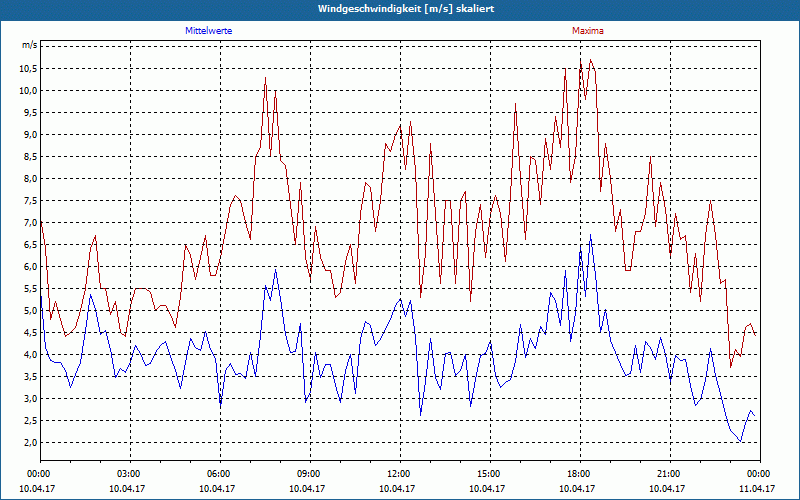The height and width of the screenshot is (500, 800).
Task: Click the '6,0' y-axis value
Action: point(30,266)
